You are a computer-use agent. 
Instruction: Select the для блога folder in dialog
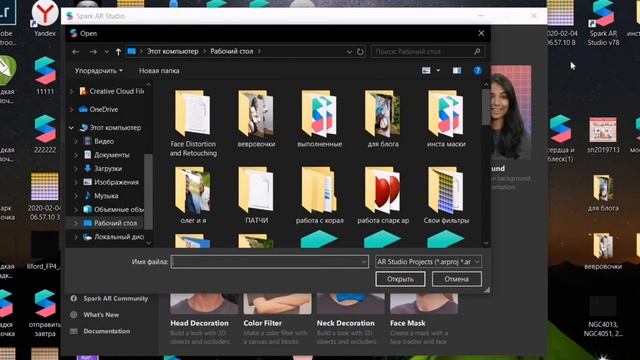tap(383, 119)
